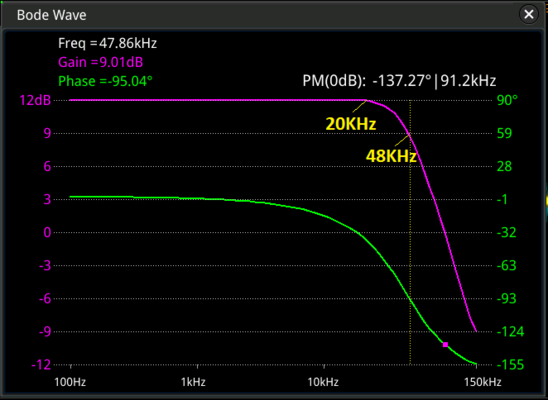Click the 12dB gain axis label
Image resolution: width=548 pixels, height=400 pixels.
coord(35,100)
